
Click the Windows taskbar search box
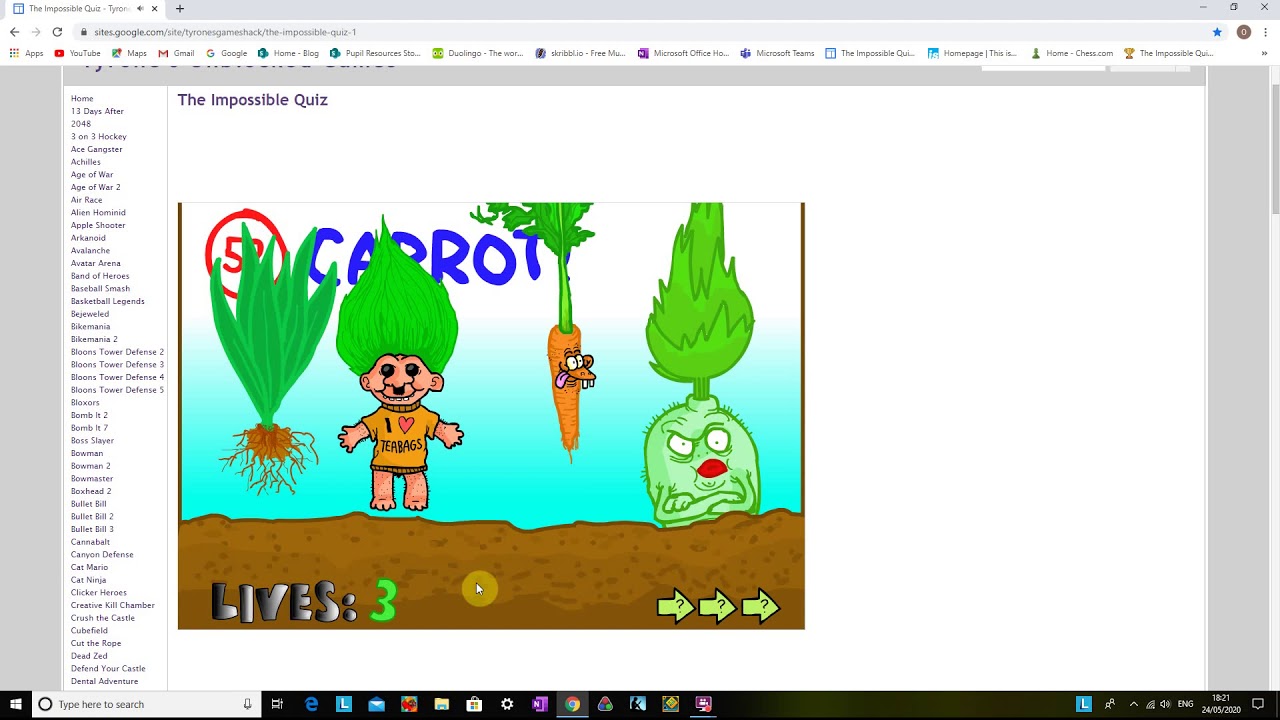pos(145,704)
